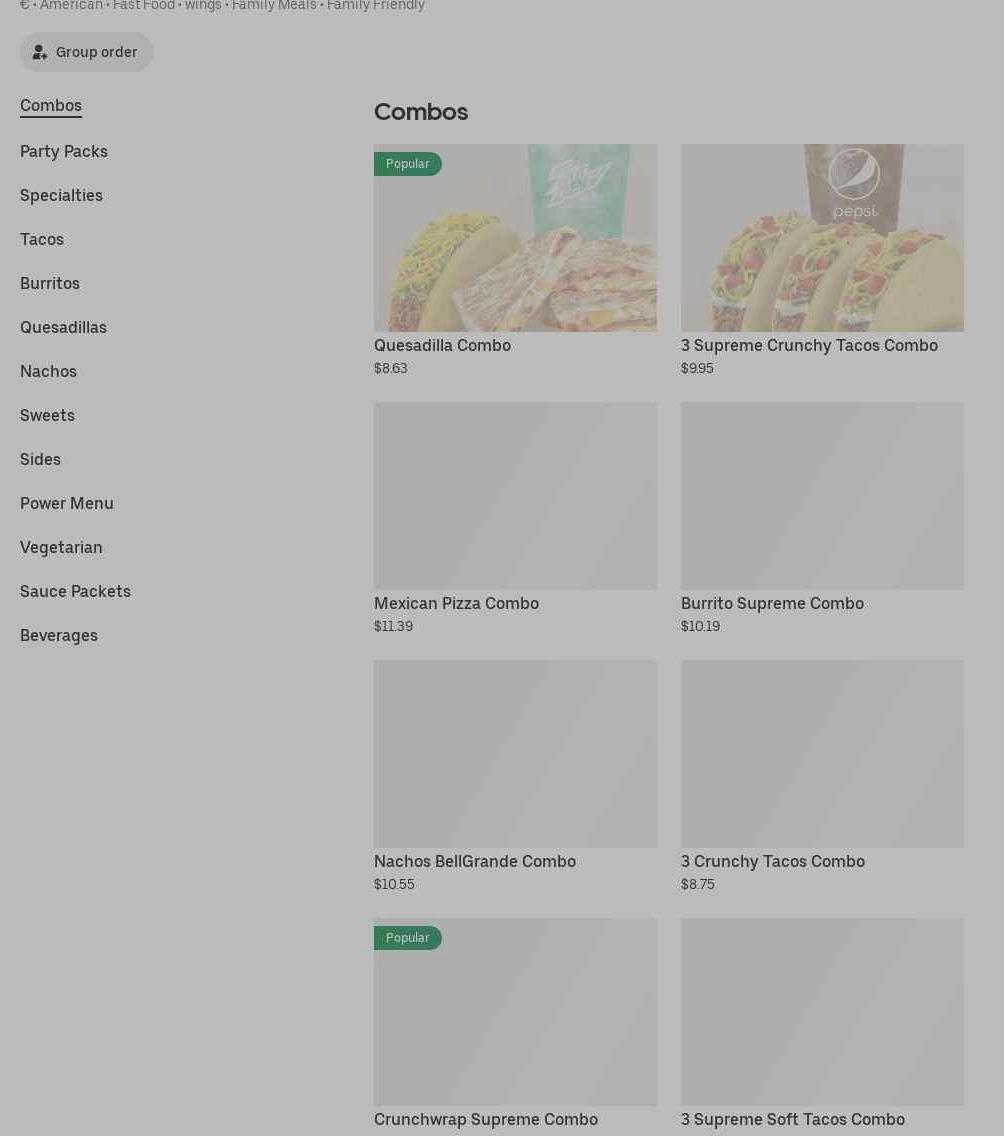Select the Combos menu category
This screenshot has height=1136, width=1004.
pos(51,105)
